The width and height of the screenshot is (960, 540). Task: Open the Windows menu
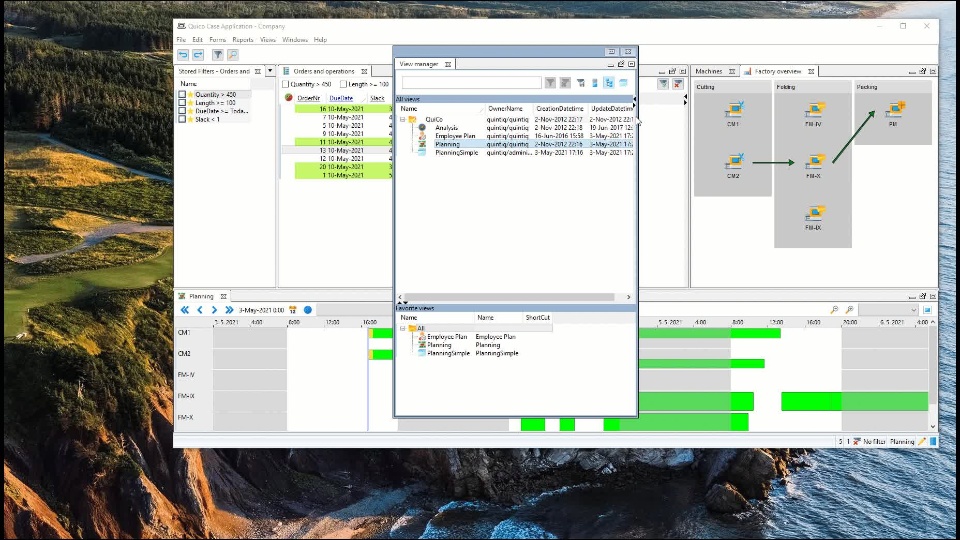pos(294,40)
